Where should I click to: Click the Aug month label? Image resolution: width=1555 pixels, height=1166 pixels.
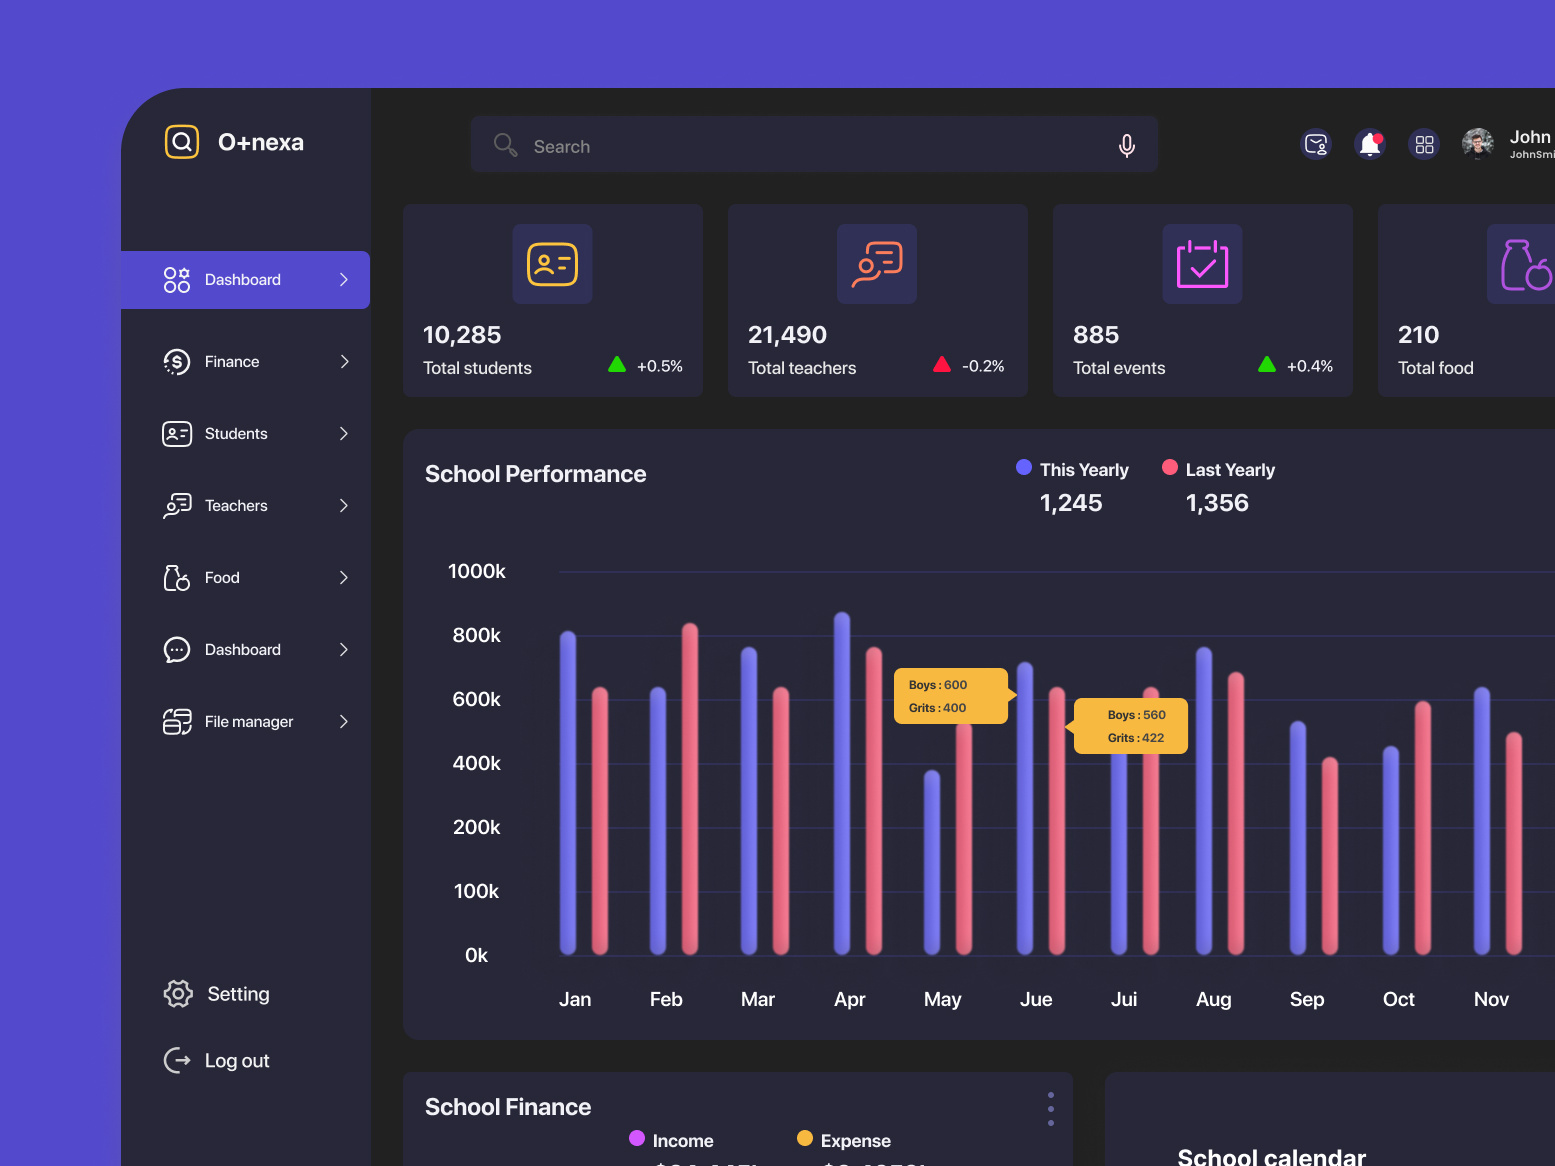1214,999
